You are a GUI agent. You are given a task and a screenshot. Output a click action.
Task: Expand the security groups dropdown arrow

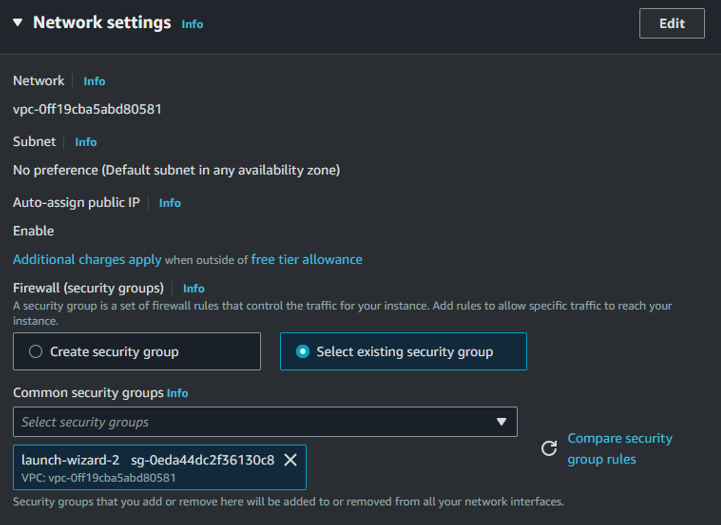pyautogui.click(x=501, y=422)
